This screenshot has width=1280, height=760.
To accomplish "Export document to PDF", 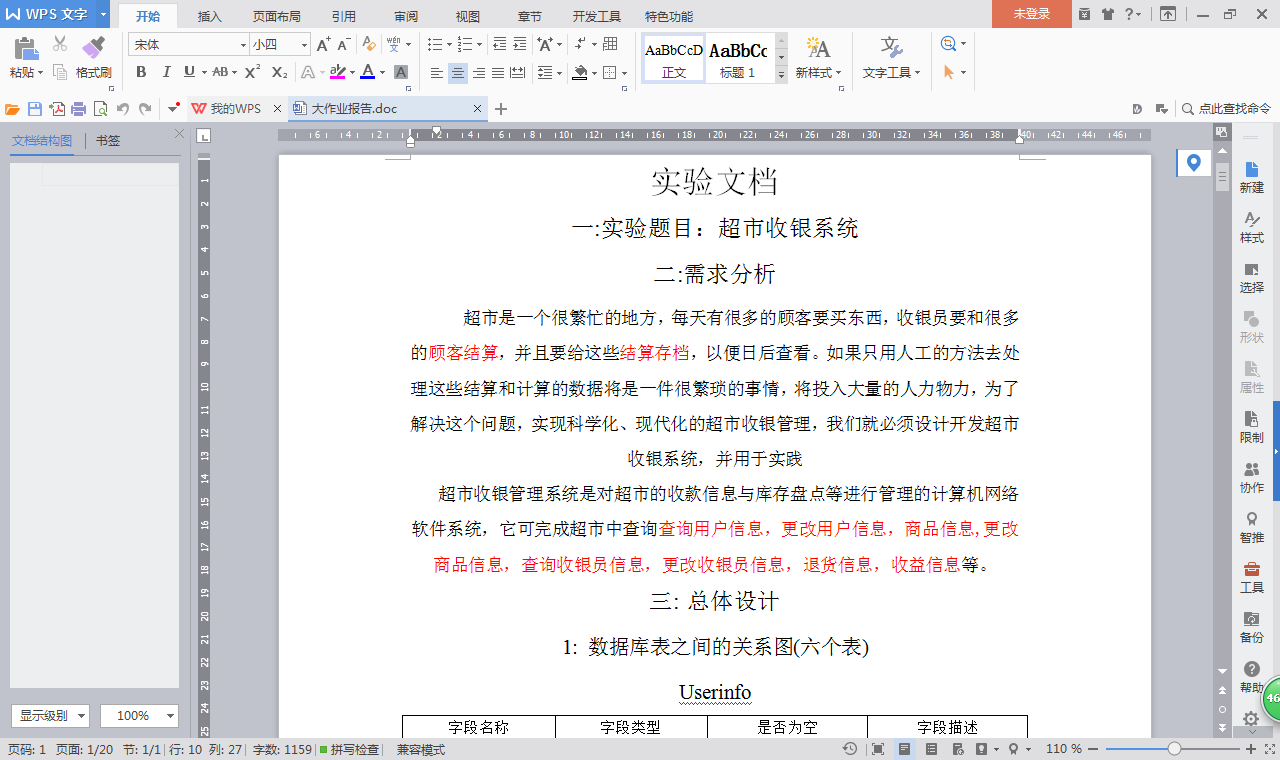I will pos(57,109).
